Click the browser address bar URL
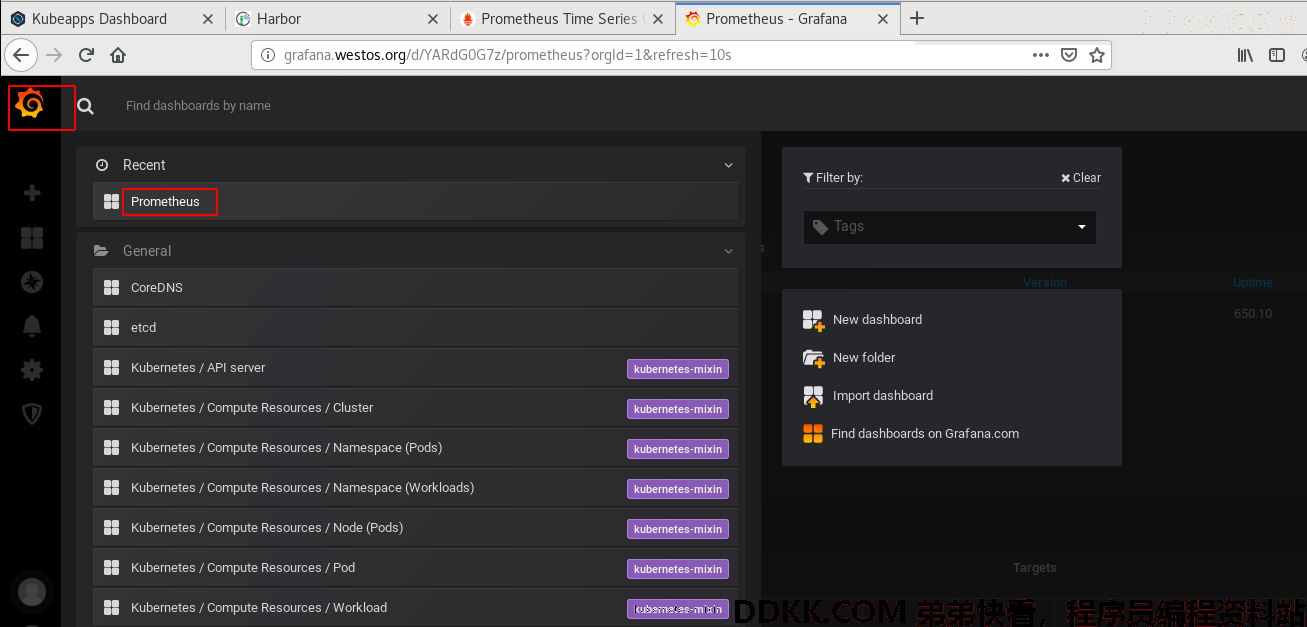 pyautogui.click(x=508, y=55)
